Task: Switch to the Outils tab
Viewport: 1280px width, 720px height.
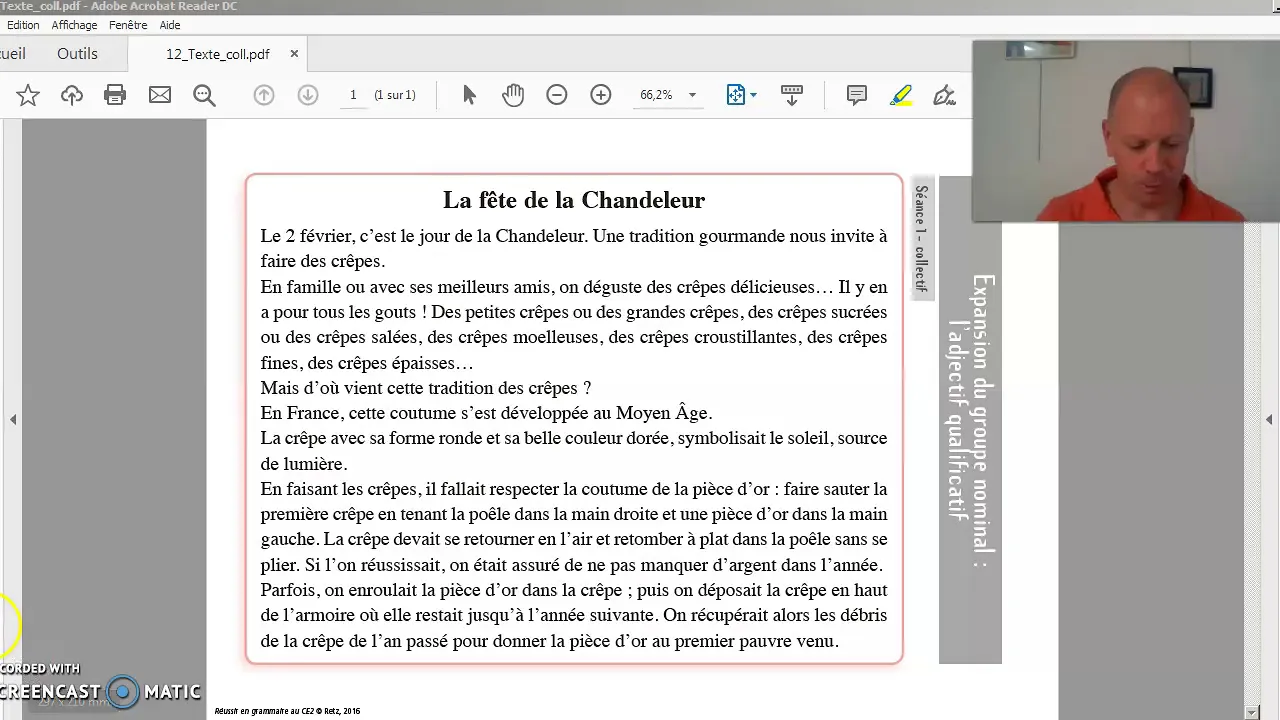Action: [x=77, y=54]
